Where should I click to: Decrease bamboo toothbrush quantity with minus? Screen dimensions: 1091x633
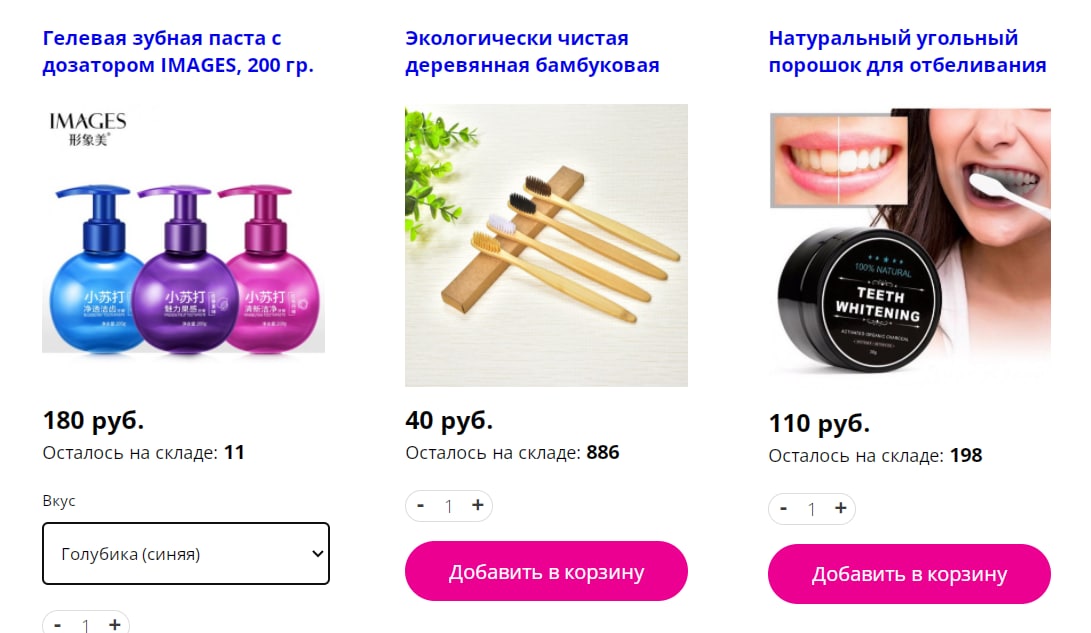tap(420, 506)
